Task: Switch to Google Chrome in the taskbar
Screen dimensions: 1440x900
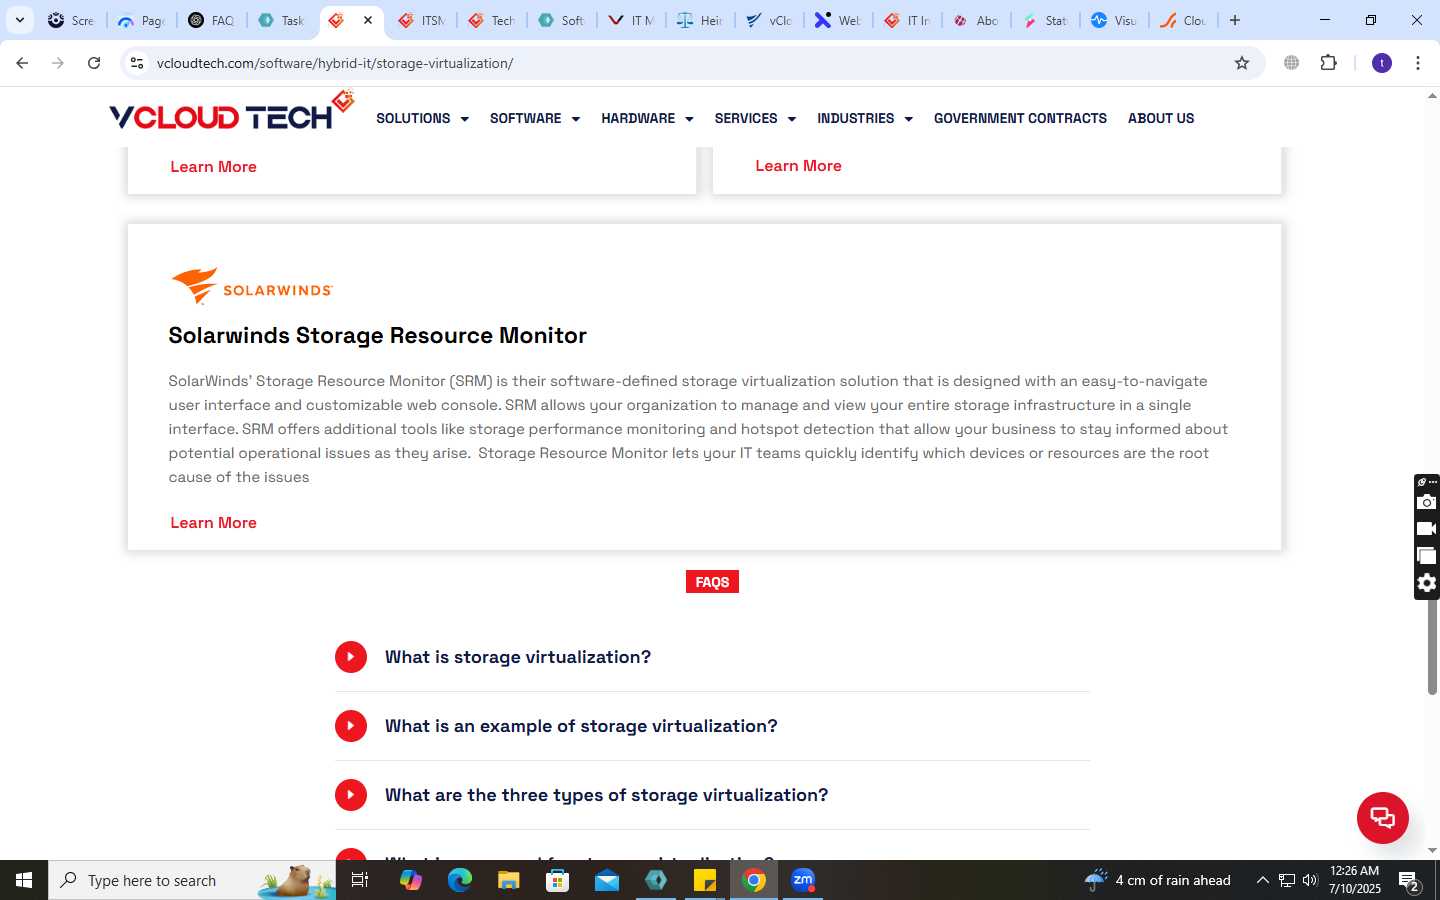Action: [x=754, y=880]
